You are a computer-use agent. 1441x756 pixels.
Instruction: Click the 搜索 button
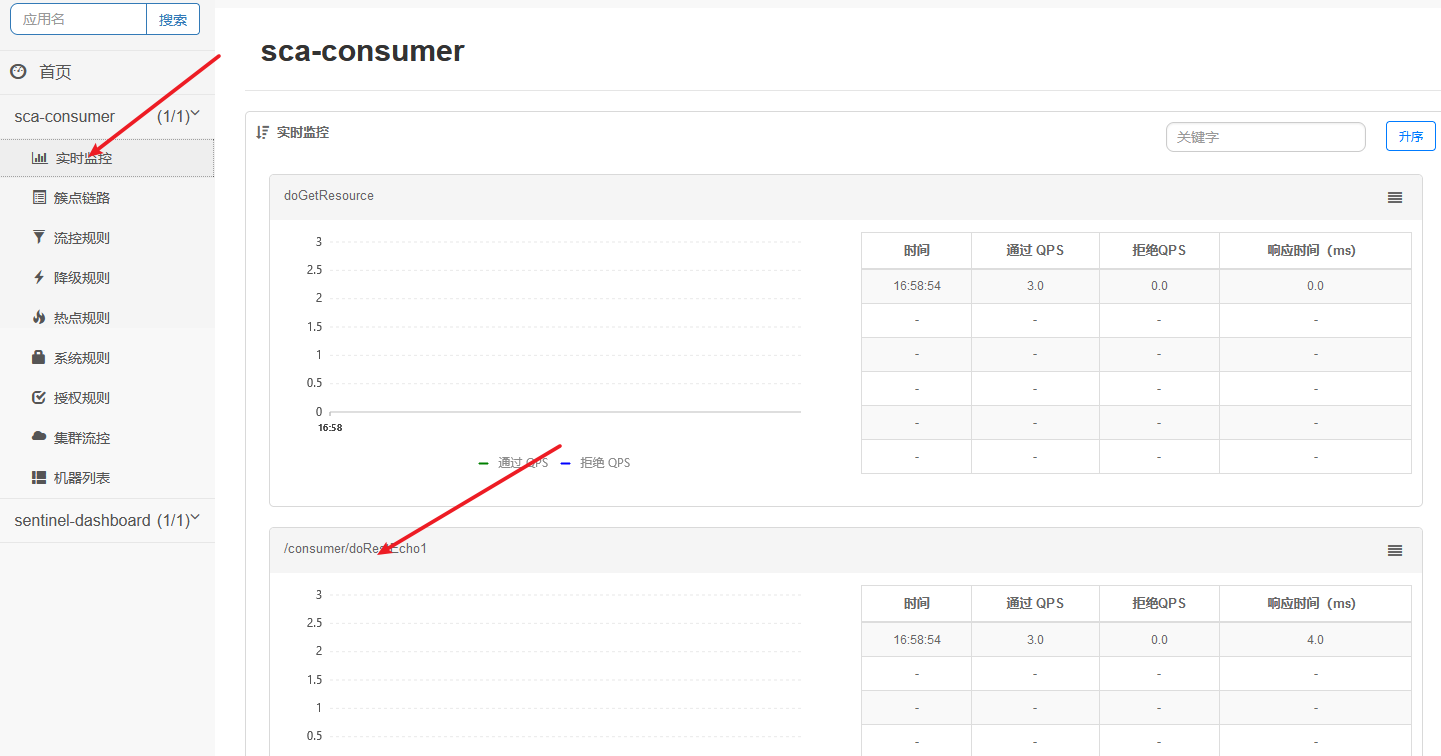pyautogui.click(x=173, y=19)
